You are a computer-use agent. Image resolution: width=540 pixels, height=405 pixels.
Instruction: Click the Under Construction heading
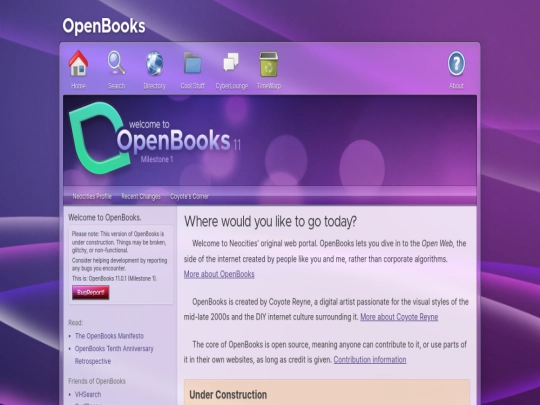pos(228,395)
